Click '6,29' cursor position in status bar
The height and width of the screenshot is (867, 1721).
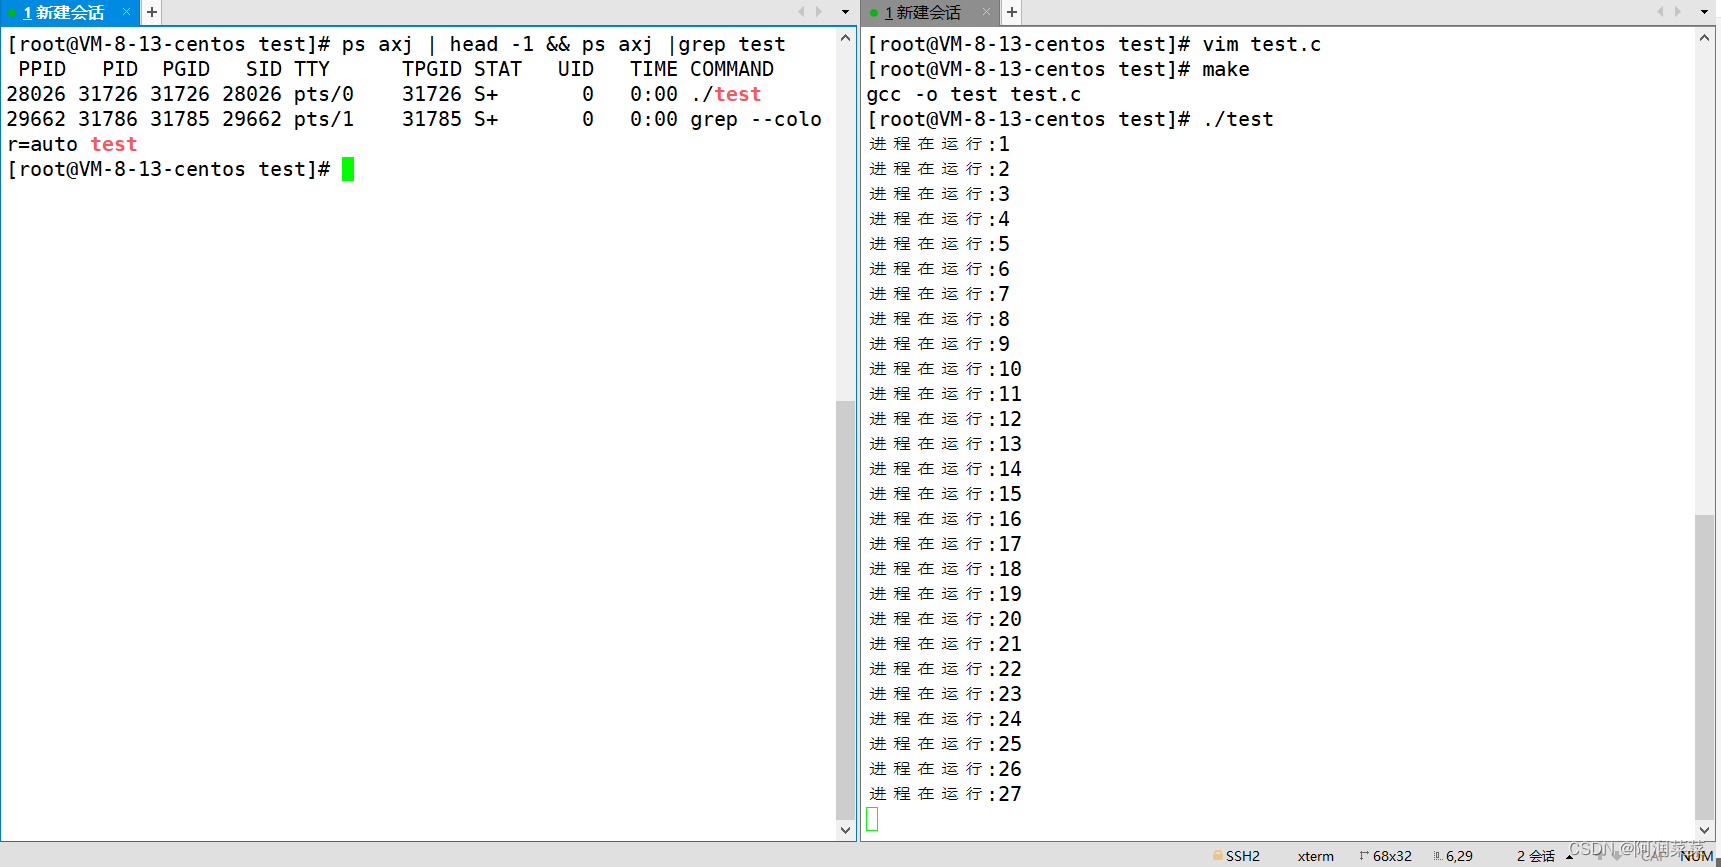1459,856
